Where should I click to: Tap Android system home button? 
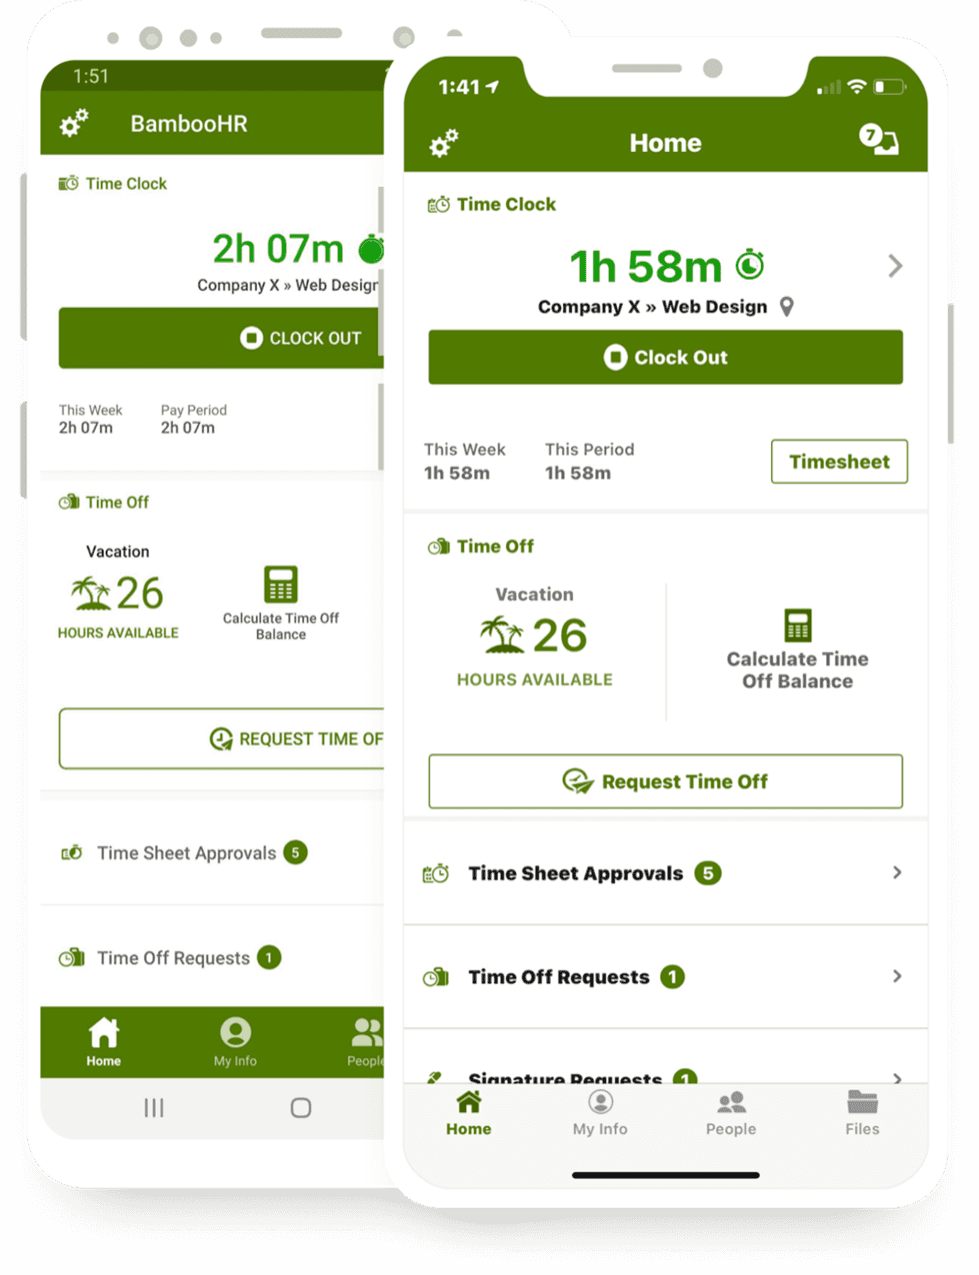301,1107
